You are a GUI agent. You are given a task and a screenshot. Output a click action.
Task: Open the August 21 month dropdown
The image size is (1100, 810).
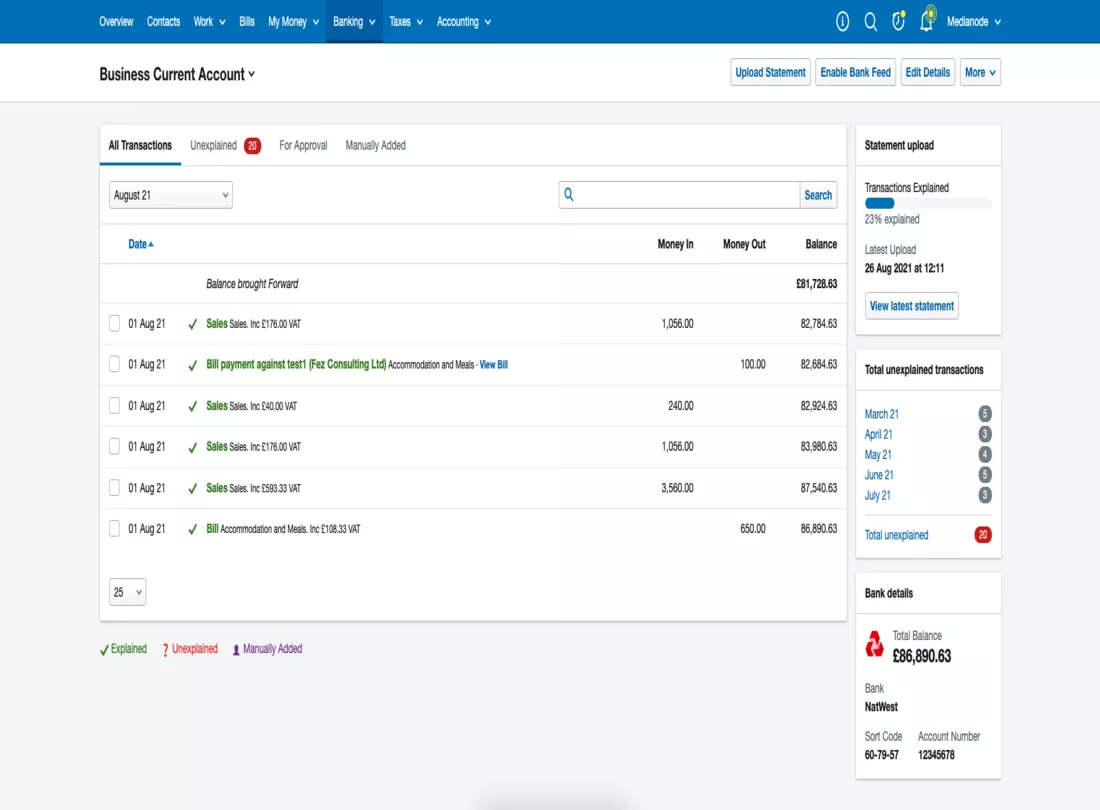pyautogui.click(x=170, y=195)
